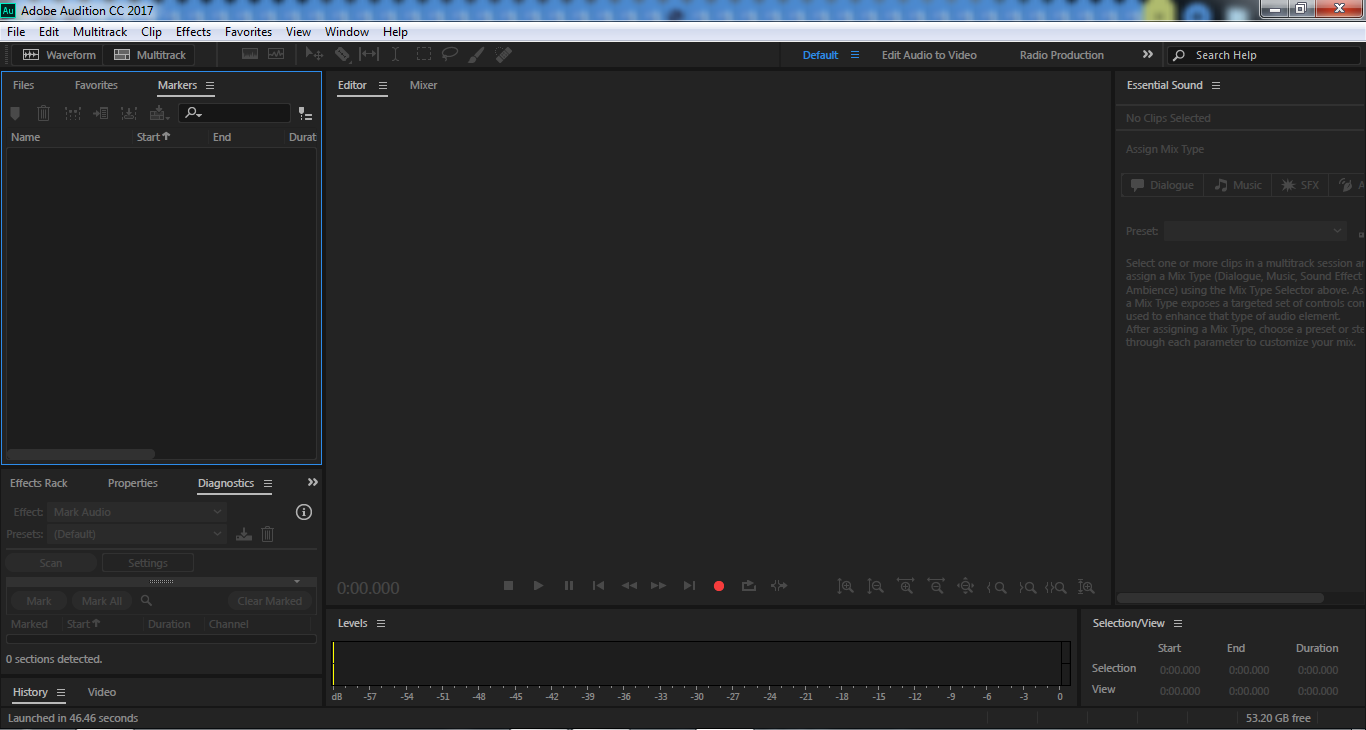1366x730 pixels.
Task: Click the info icon in Diagnostics panel
Action: (304, 512)
